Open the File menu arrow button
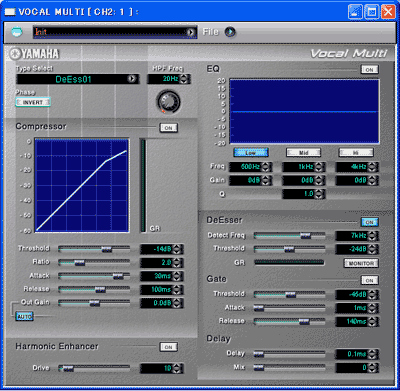The height and width of the screenshot is (391, 400). pyautogui.click(x=230, y=32)
